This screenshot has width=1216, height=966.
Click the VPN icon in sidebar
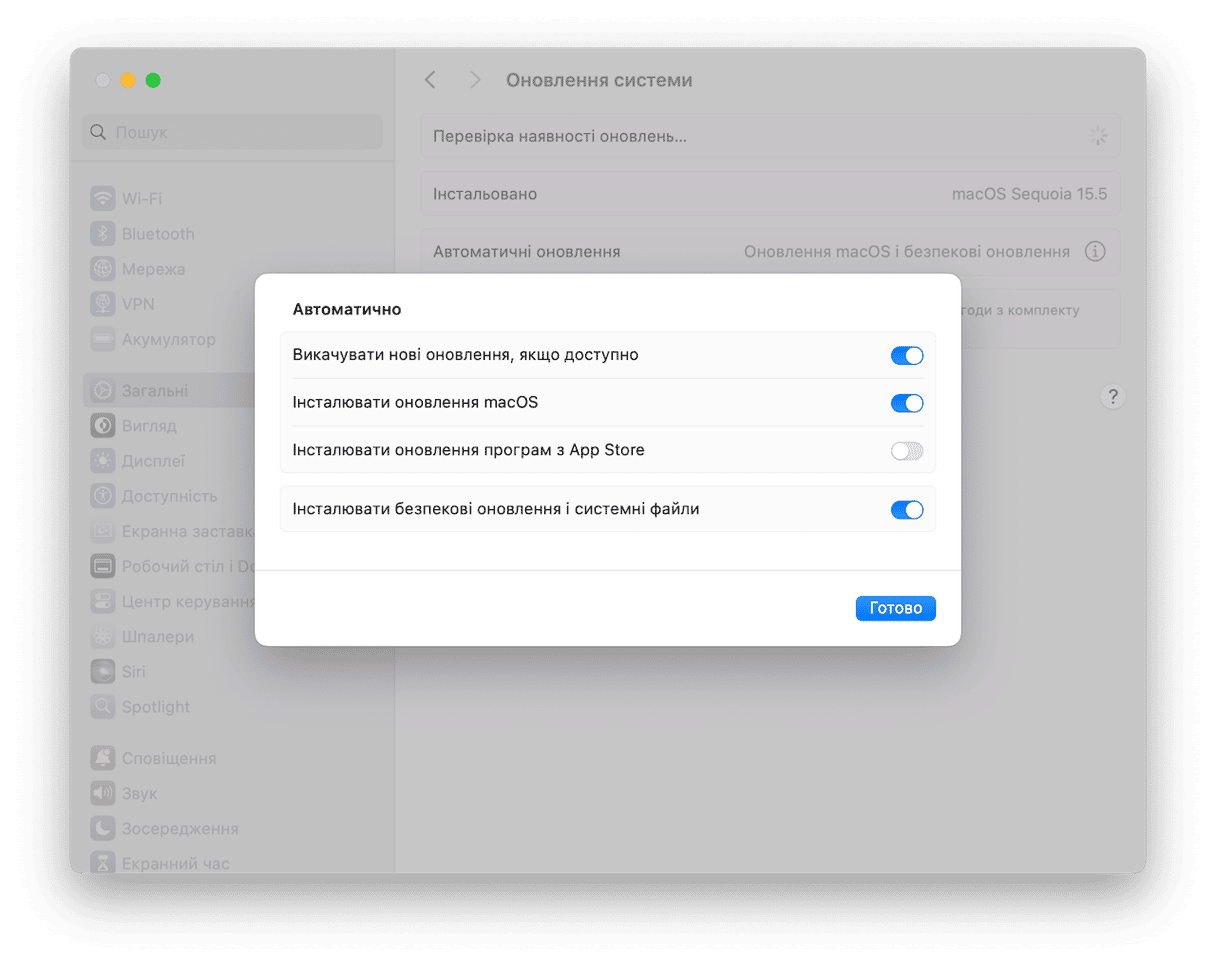[103, 304]
